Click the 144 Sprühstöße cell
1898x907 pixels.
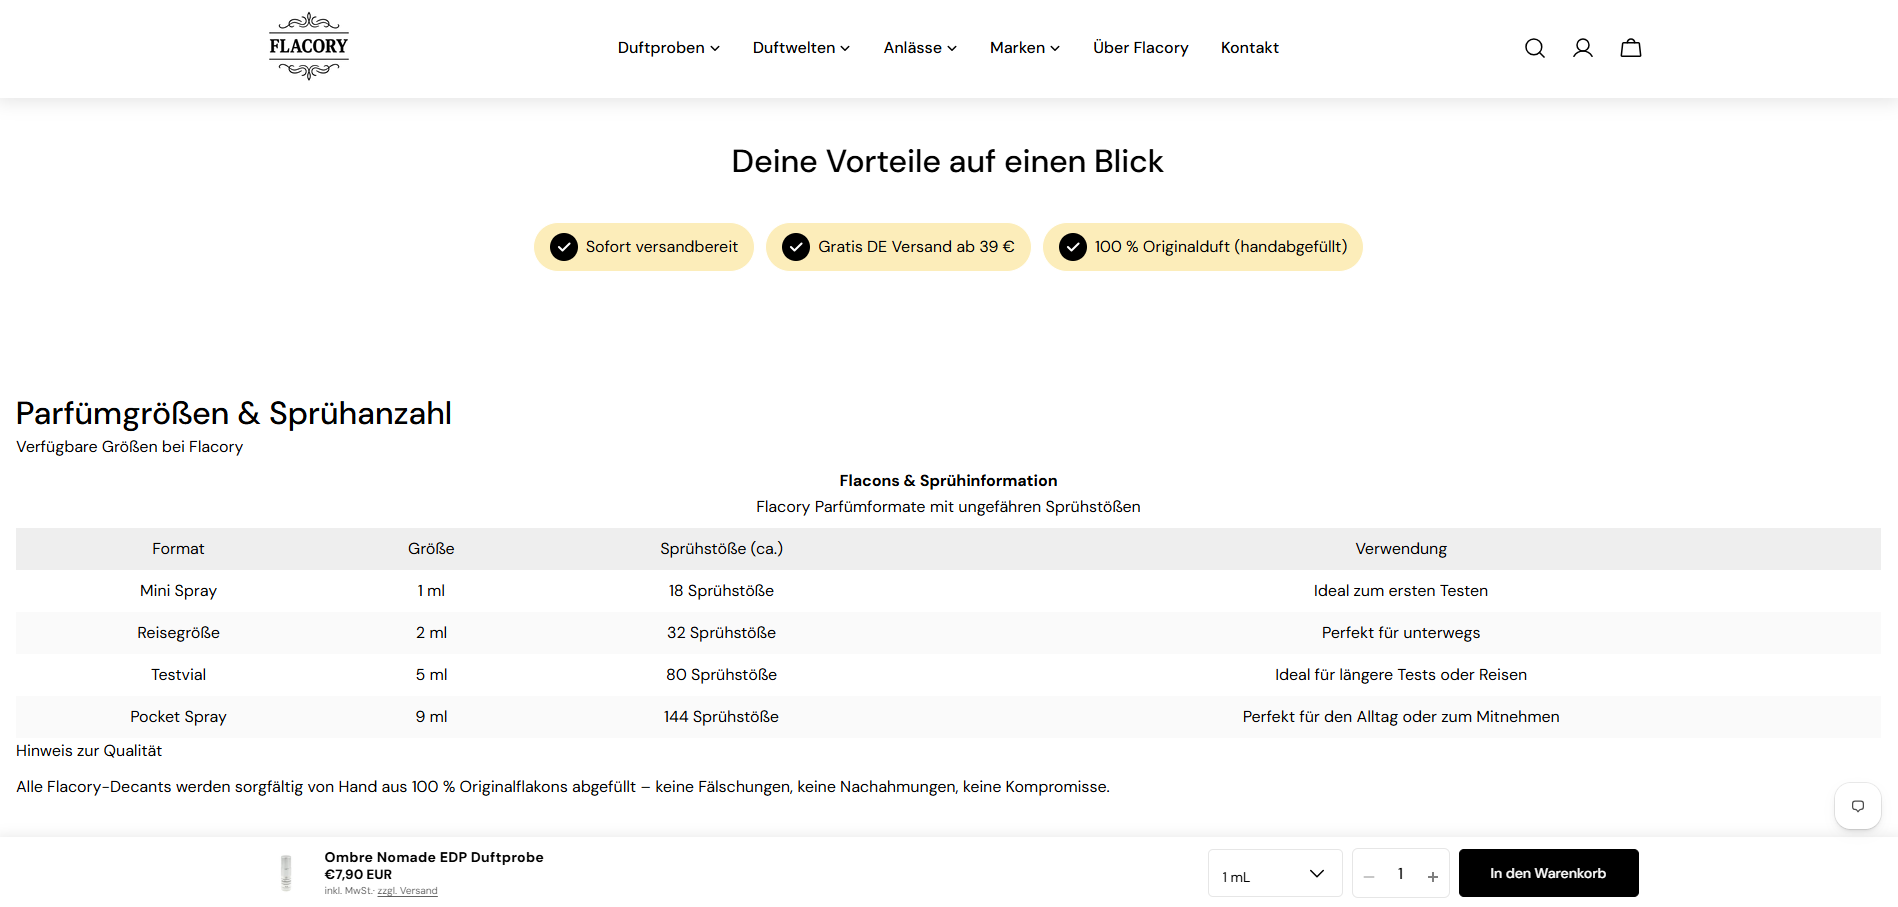(721, 717)
